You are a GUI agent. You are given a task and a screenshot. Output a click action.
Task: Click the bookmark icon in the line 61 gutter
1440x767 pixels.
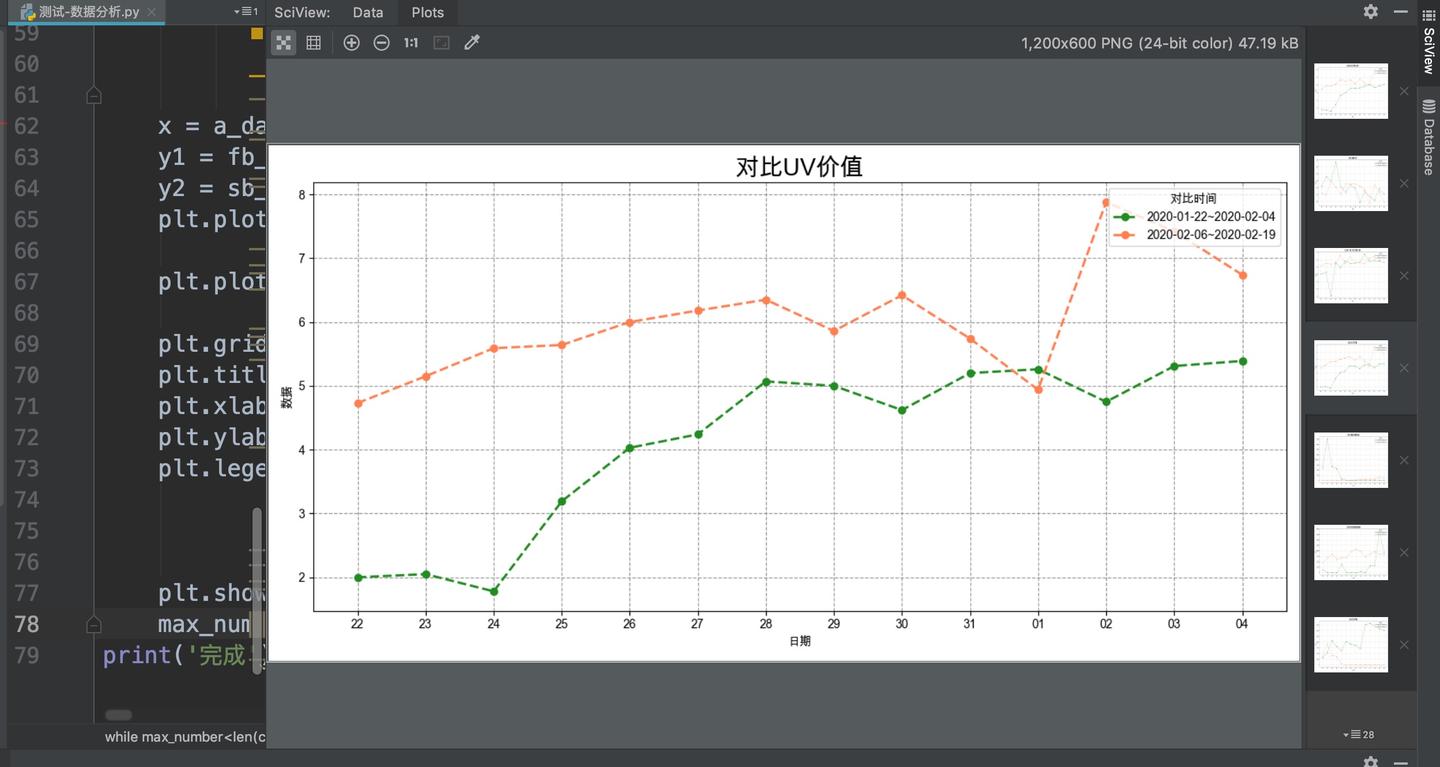[93, 93]
